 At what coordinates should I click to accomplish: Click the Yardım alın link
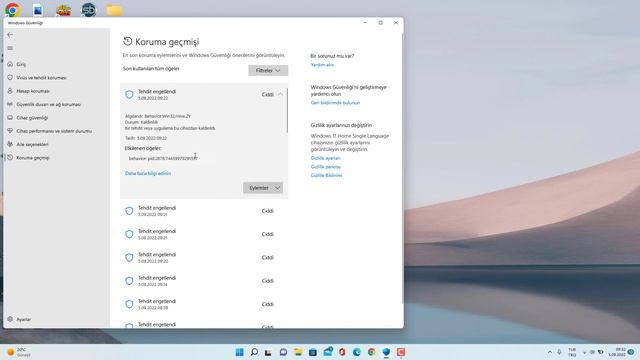(x=322, y=65)
